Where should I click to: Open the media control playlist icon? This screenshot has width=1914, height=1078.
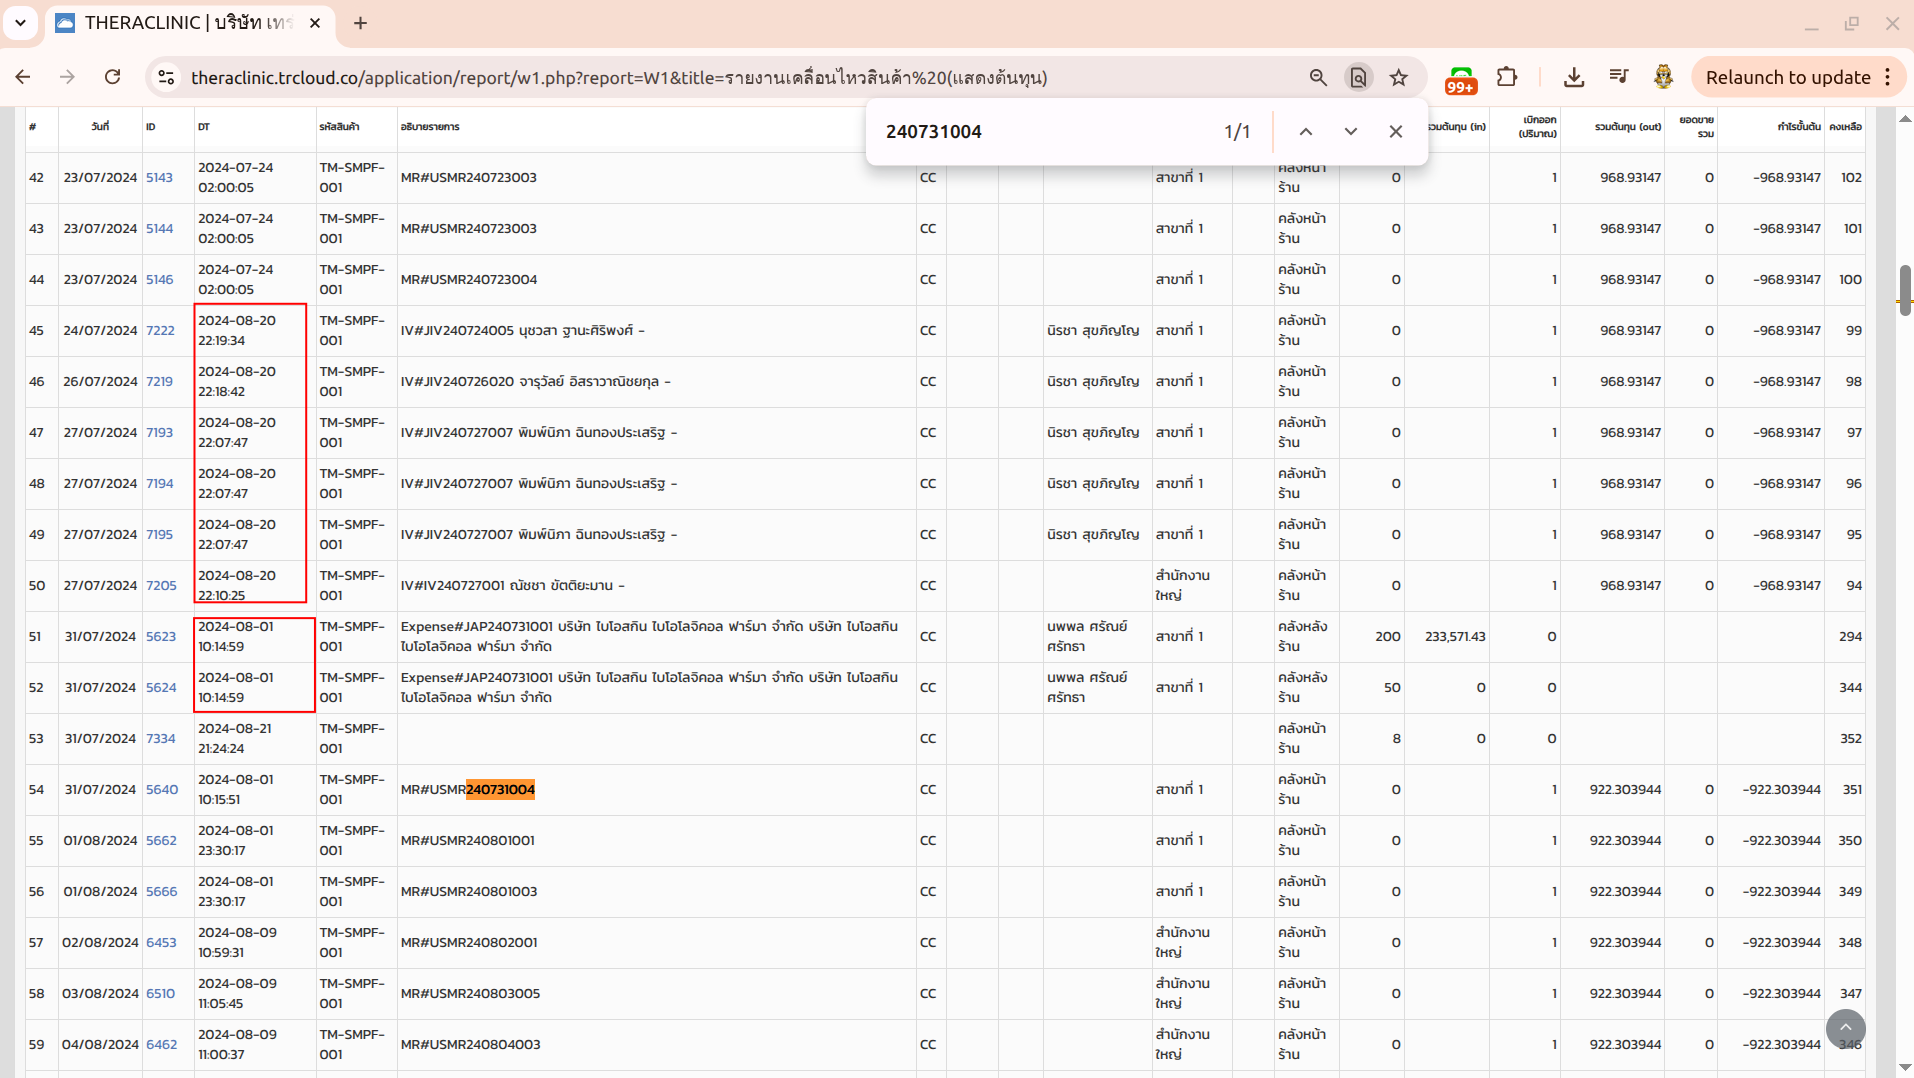1618,77
